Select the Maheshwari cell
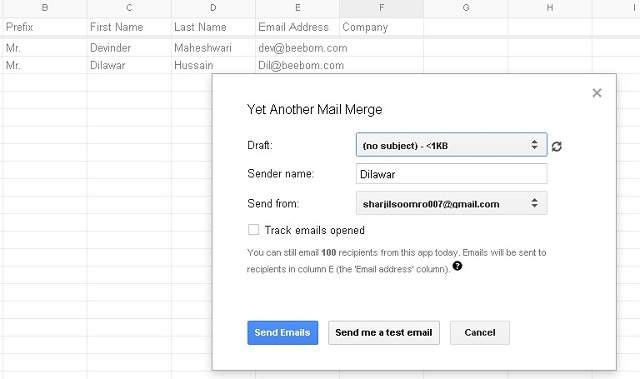The image size is (640, 379). point(213,48)
